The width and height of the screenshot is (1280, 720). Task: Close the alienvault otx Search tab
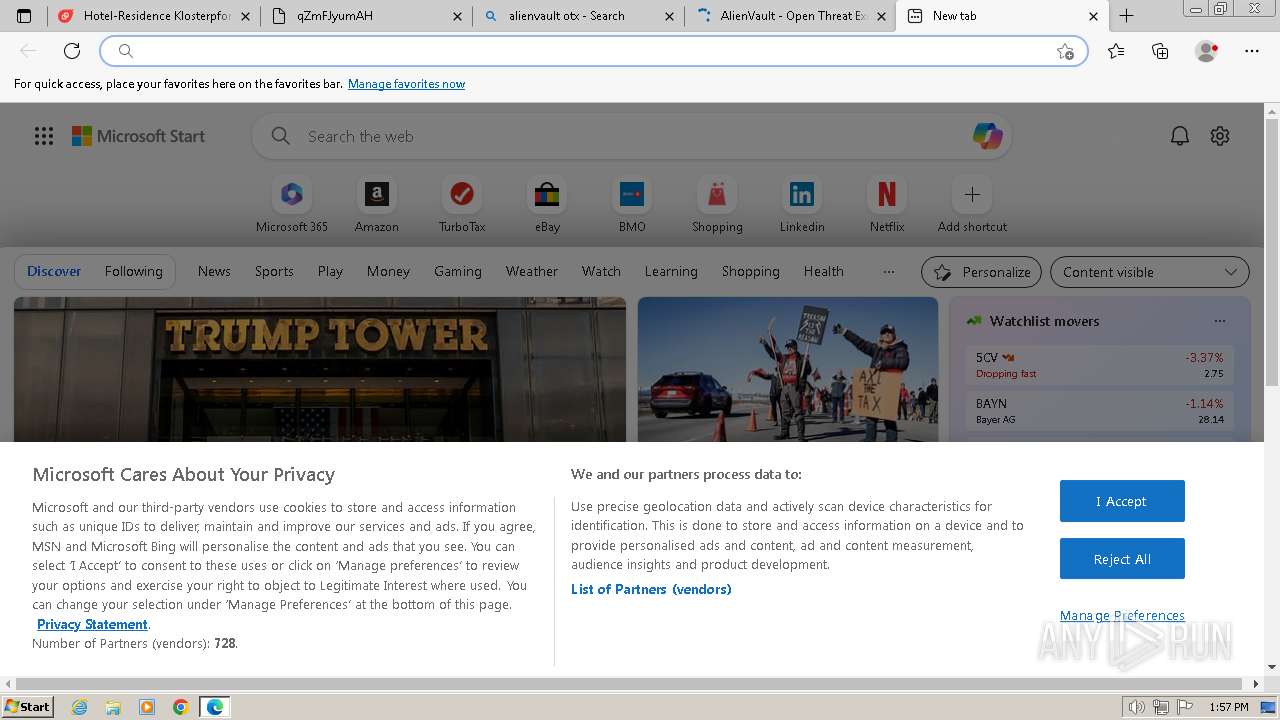coord(669,16)
